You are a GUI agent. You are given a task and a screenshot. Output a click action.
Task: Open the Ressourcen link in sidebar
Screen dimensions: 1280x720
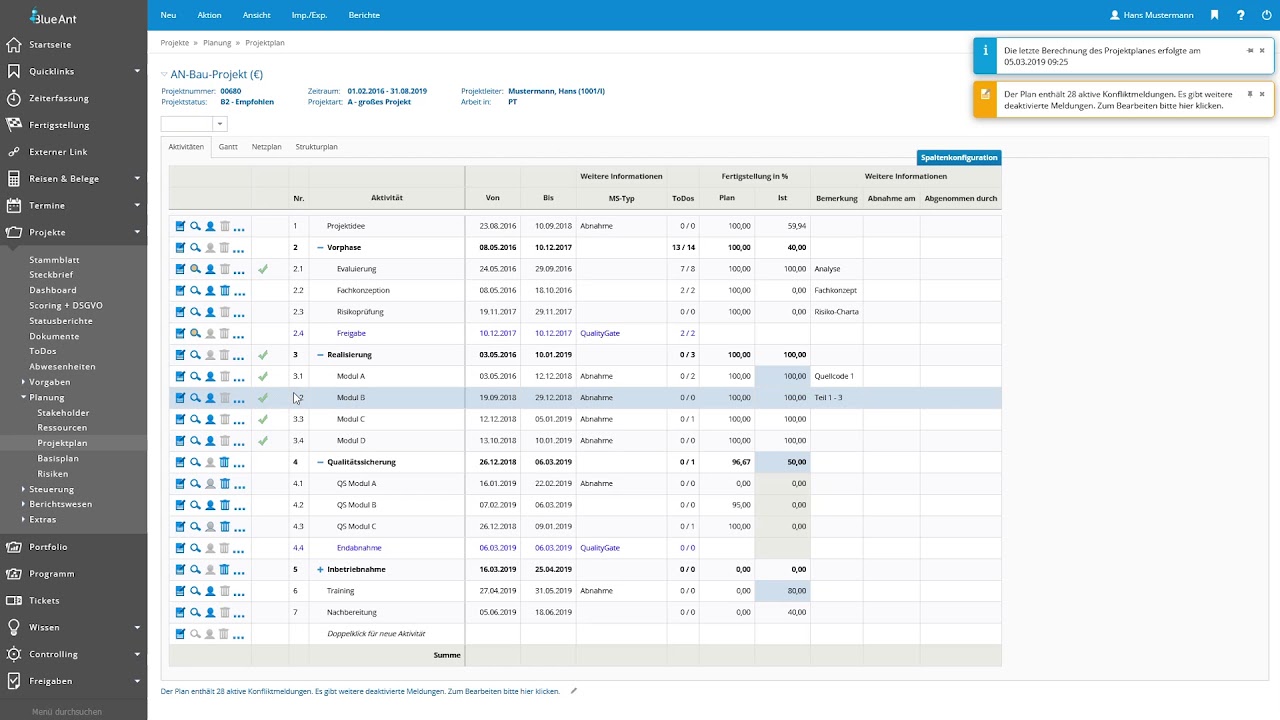point(62,428)
